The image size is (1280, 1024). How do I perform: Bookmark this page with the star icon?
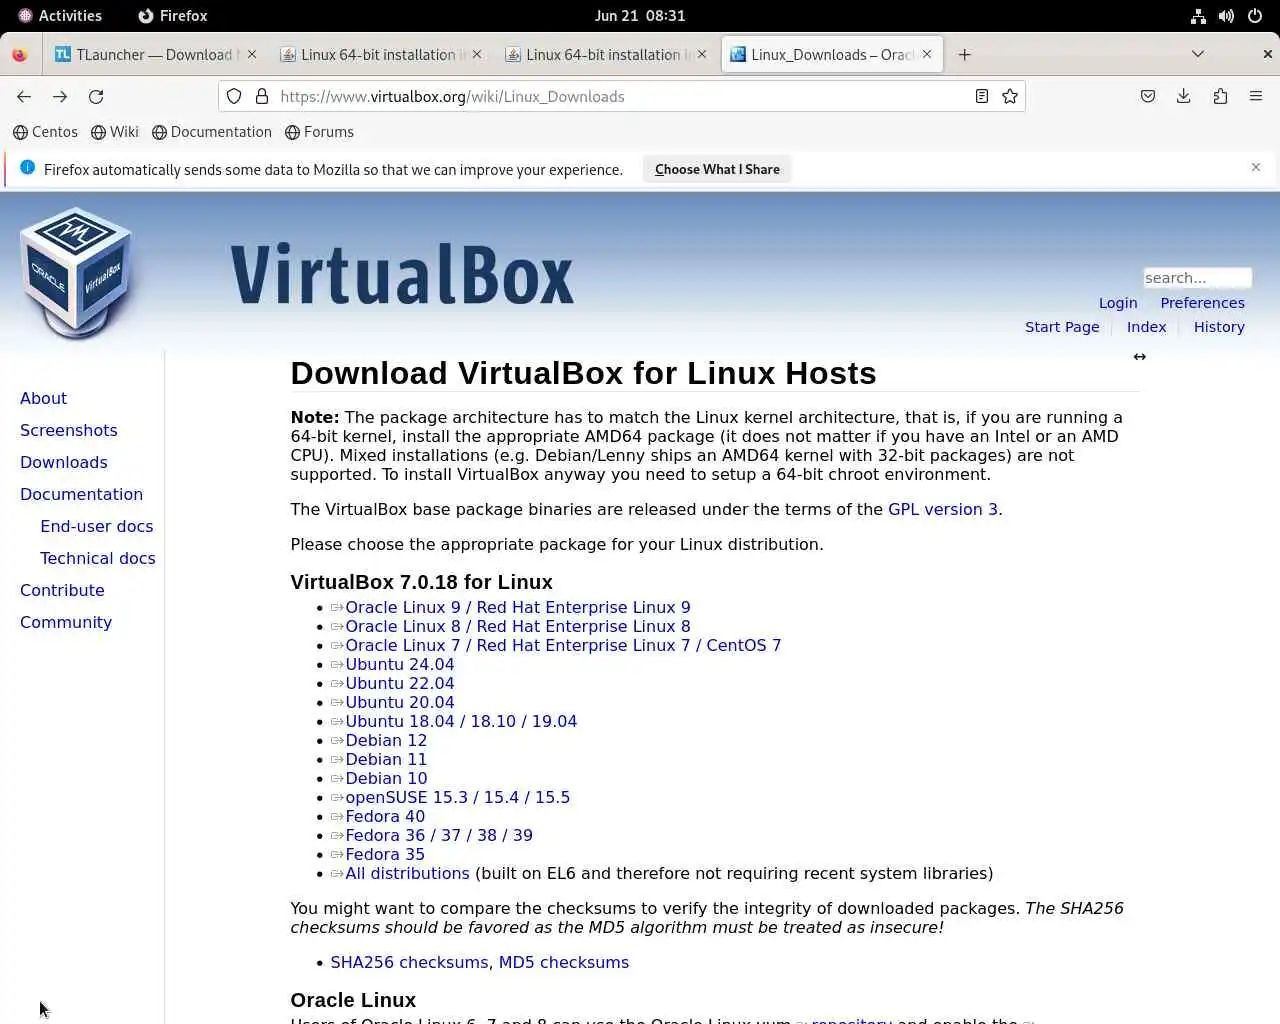point(1010,96)
